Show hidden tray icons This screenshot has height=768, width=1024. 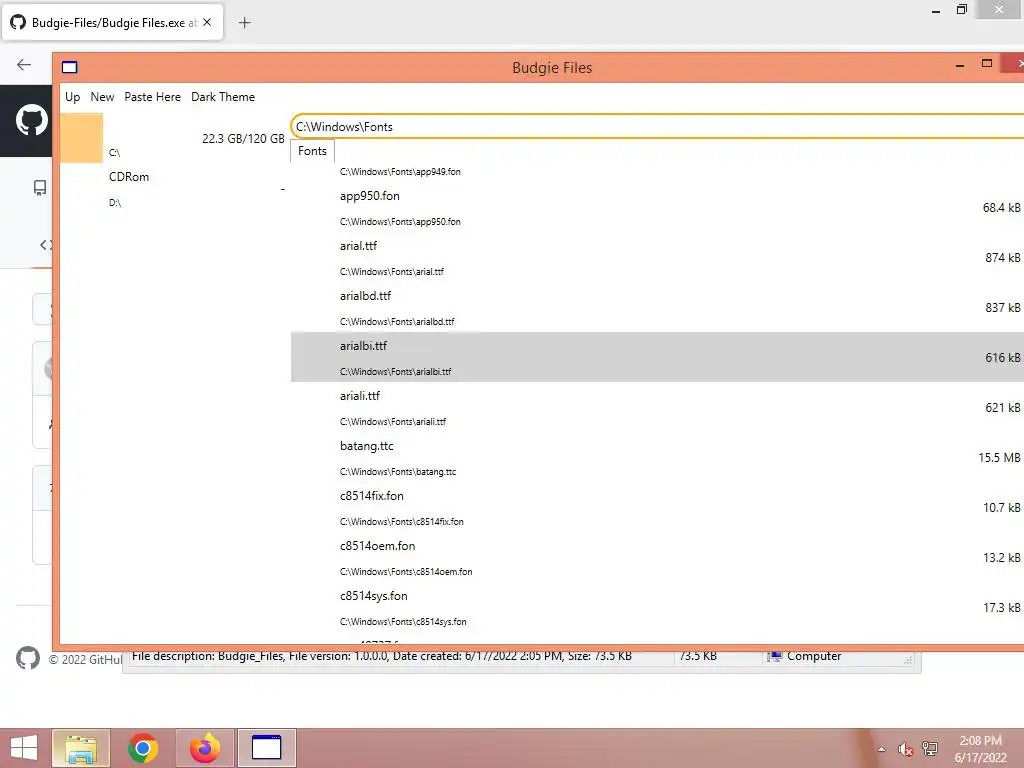[x=882, y=749]
